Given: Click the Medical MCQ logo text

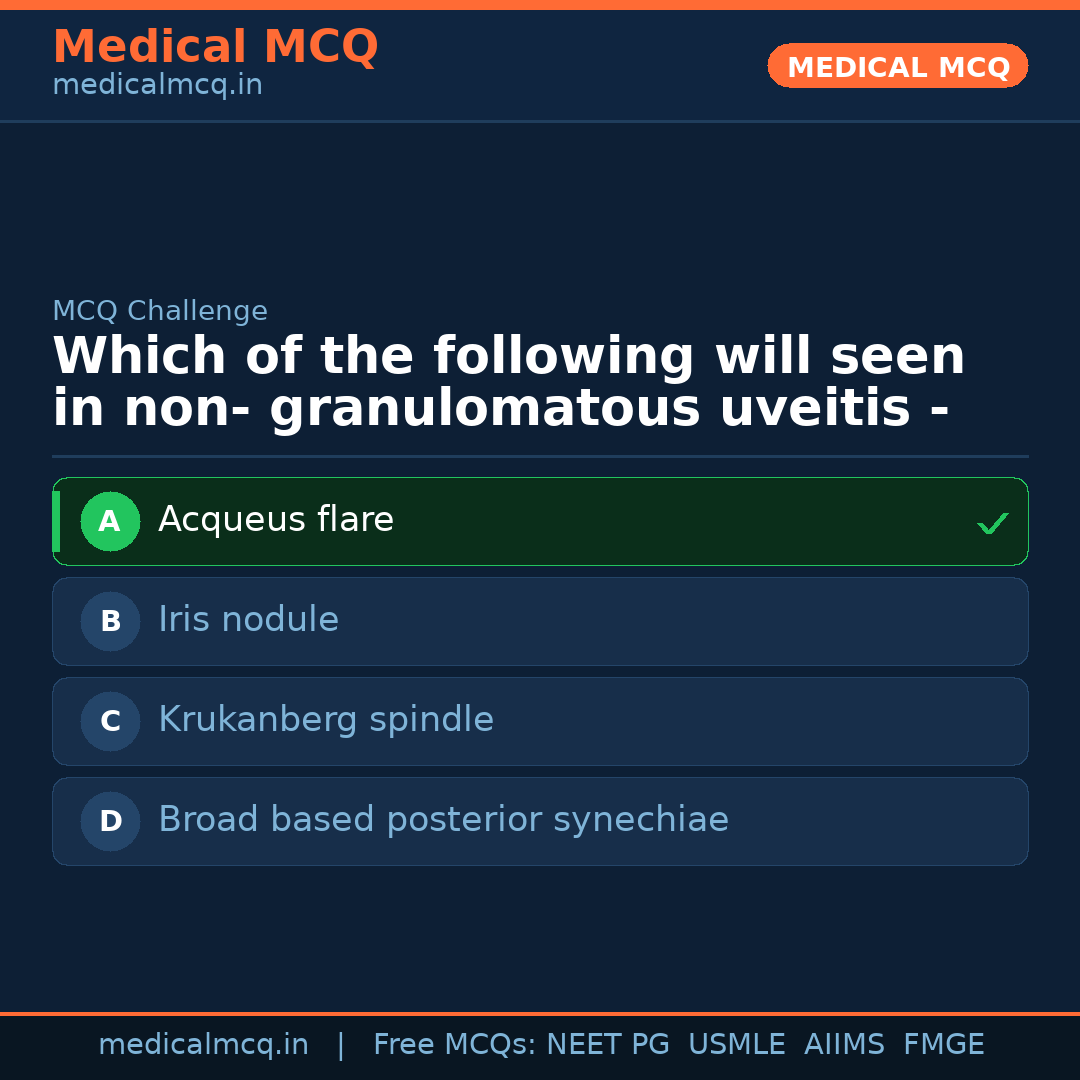Looking at the screenshot, I should [215, 46].
